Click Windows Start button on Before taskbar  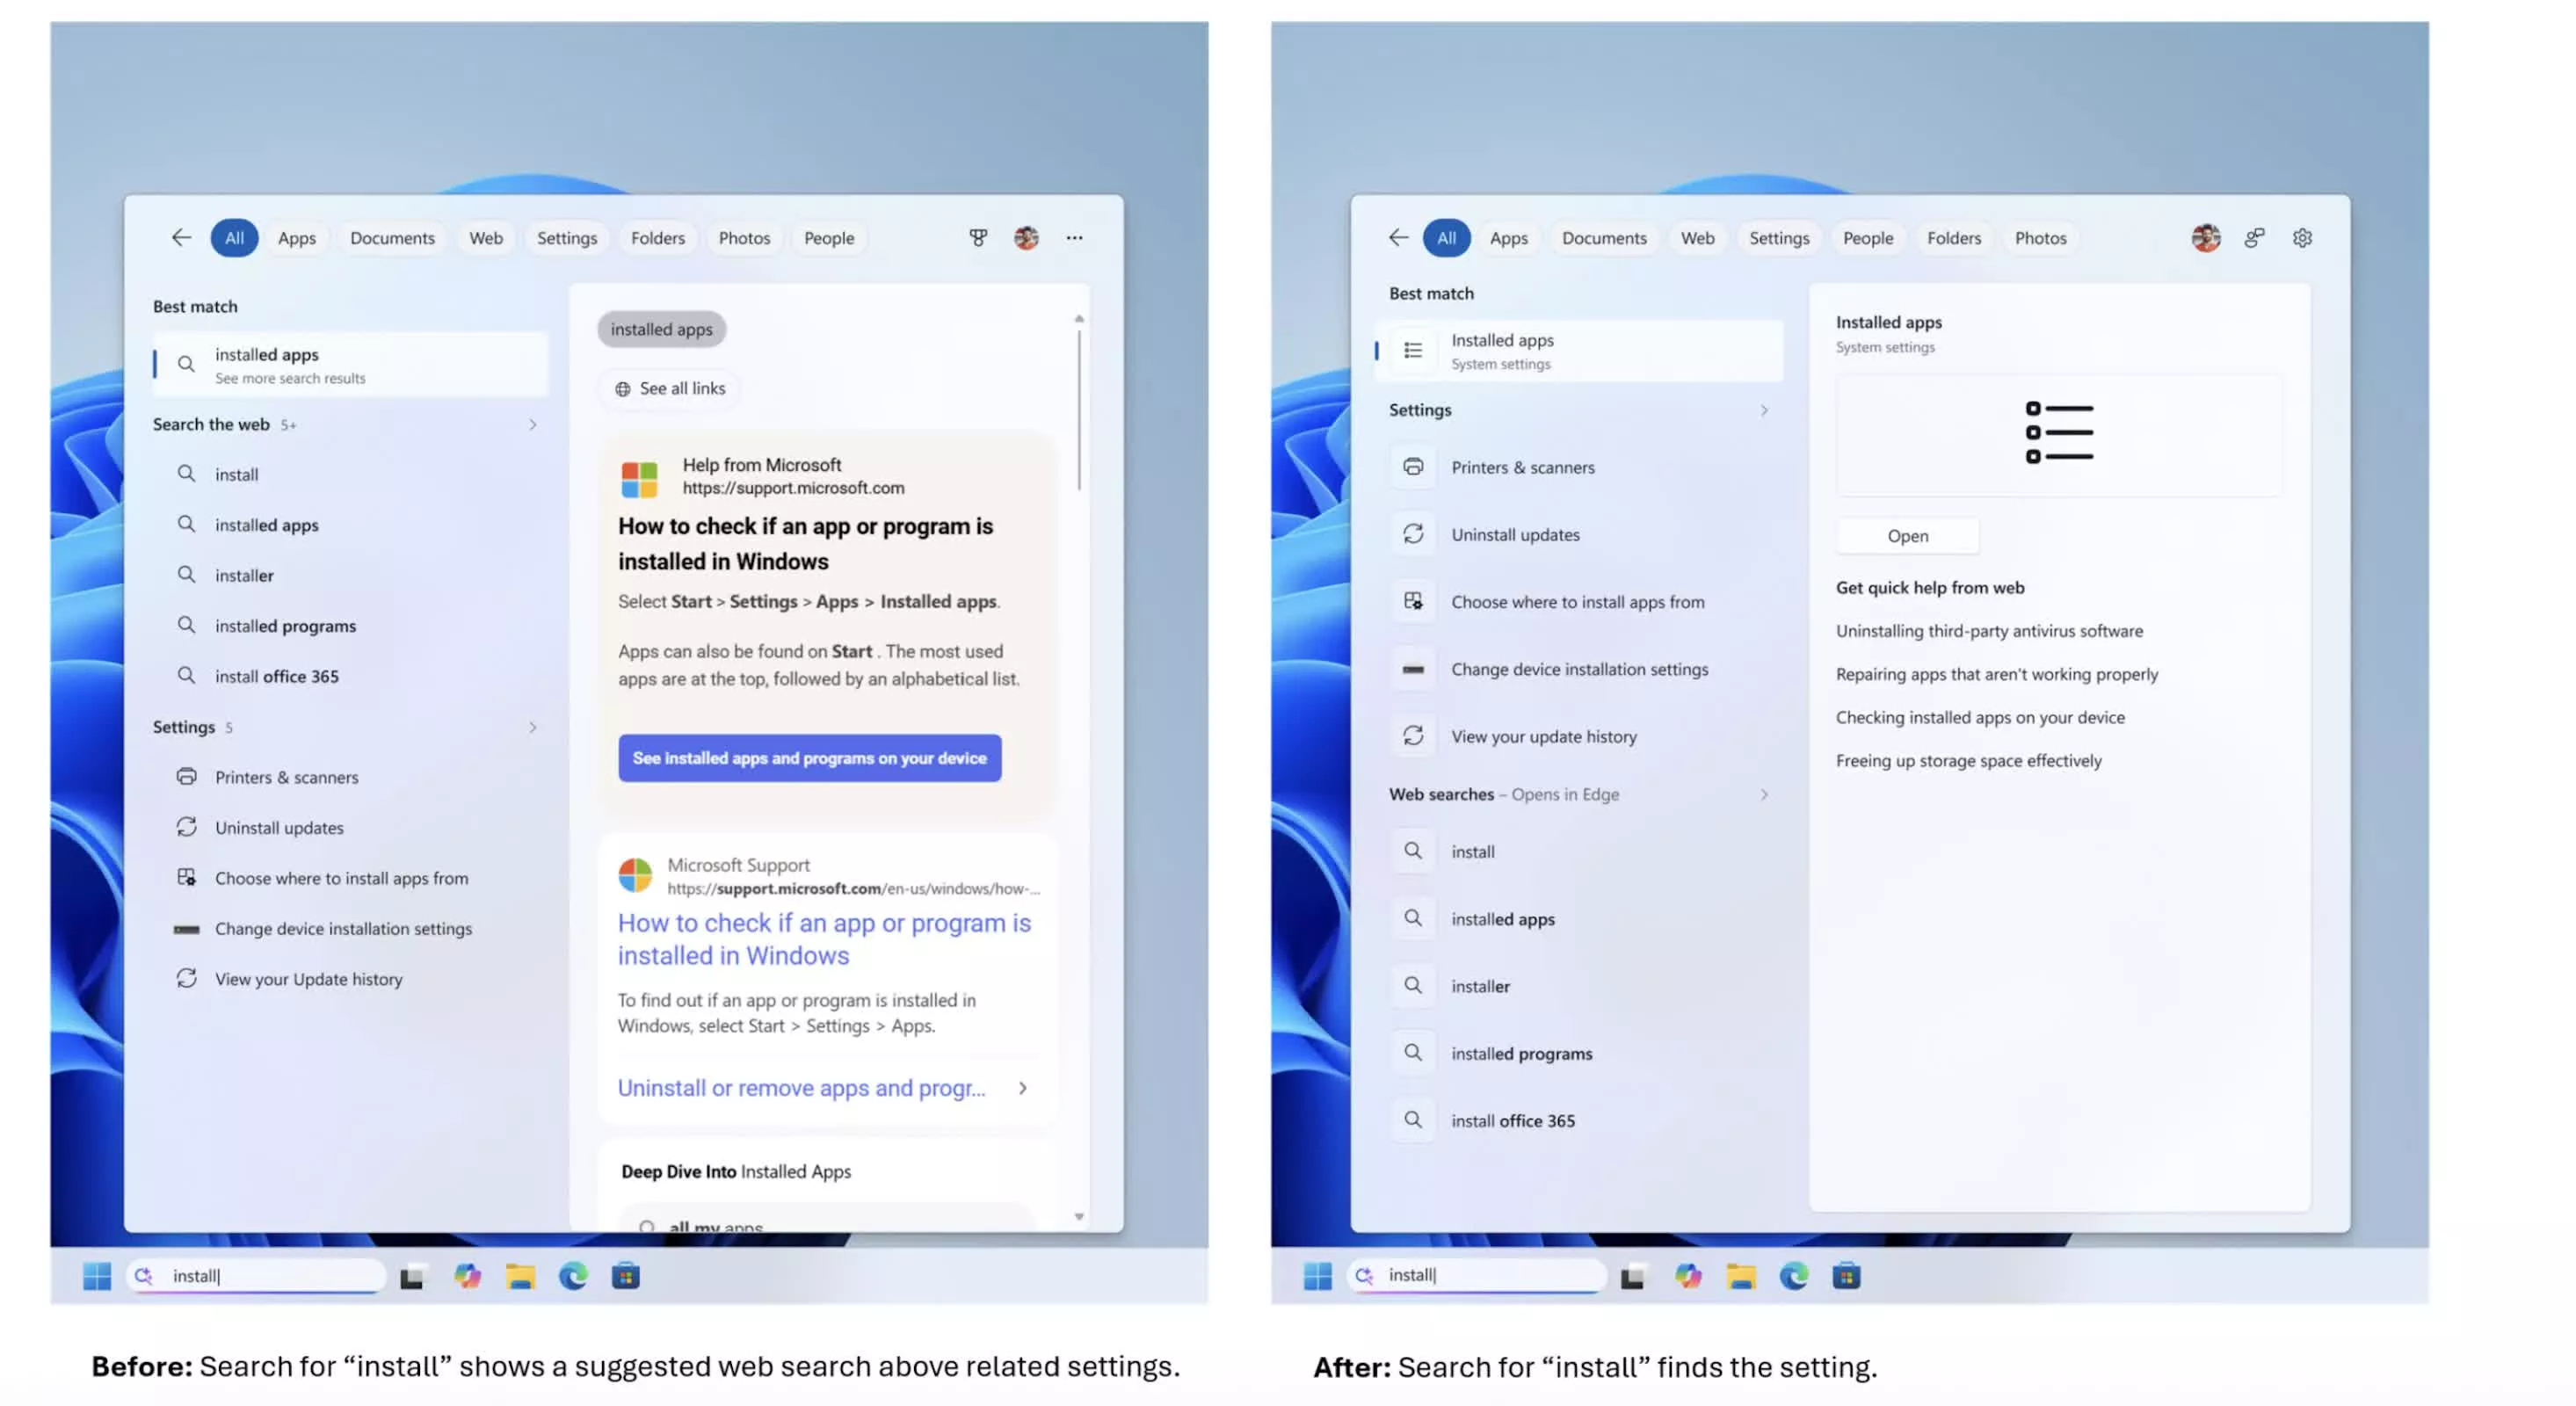tap(97, 1276)
